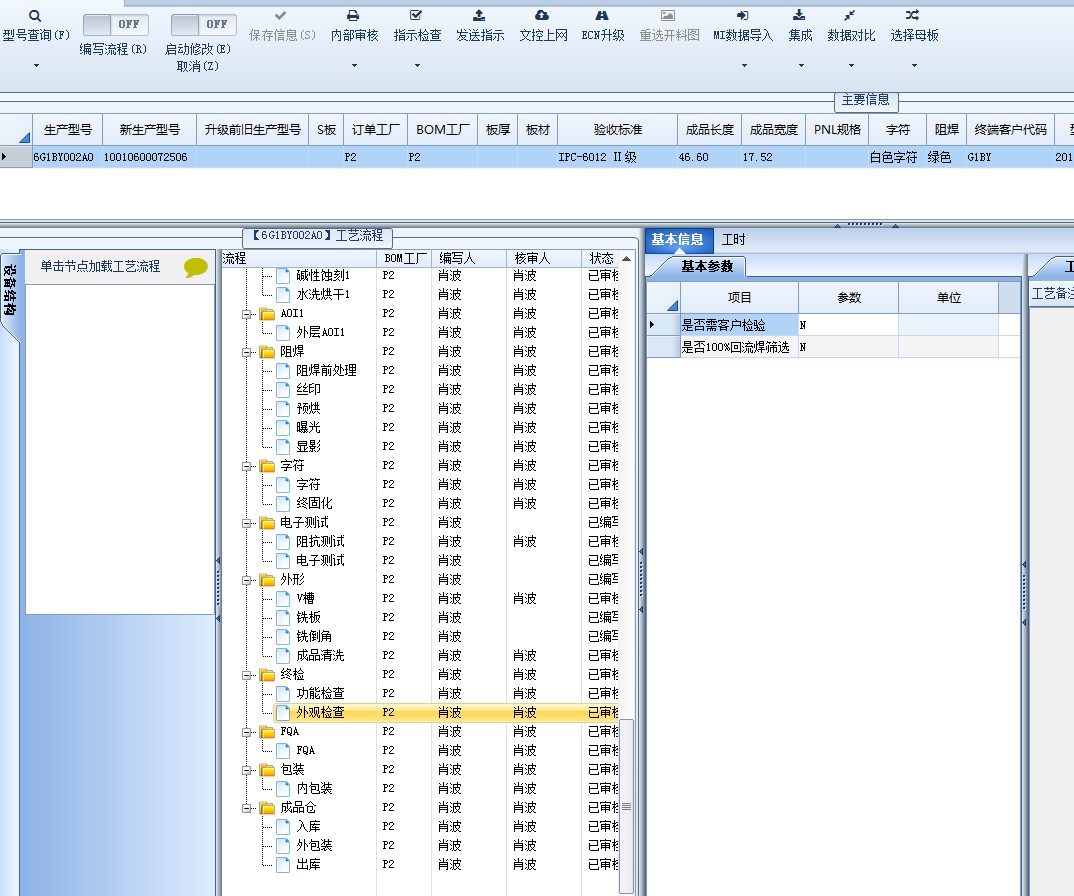Click the 保存信息 checkmark icon
This screenshot has height=896, width=1074.
tap(281, 15)
